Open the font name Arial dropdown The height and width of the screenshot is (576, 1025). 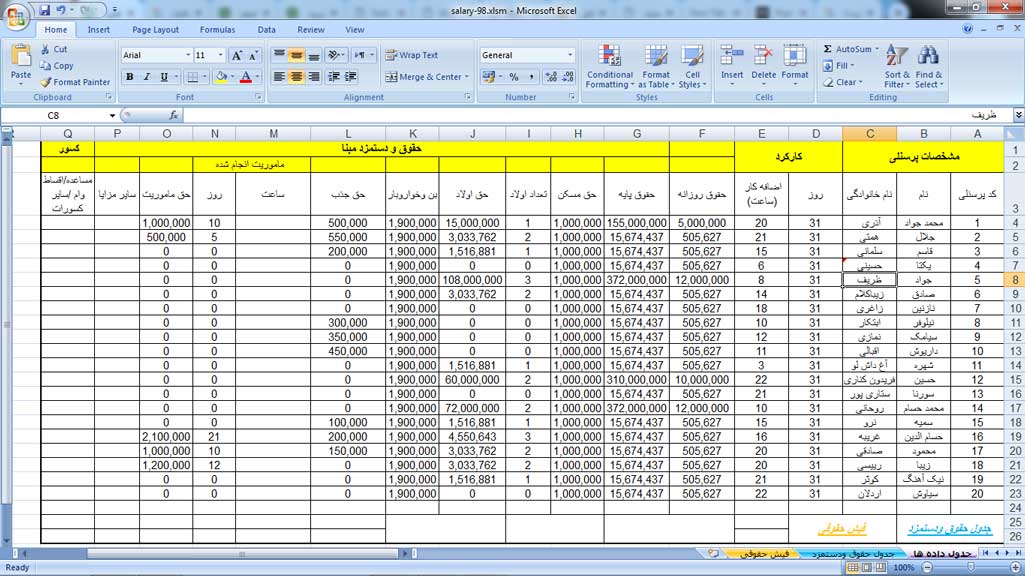coord(187,56)
